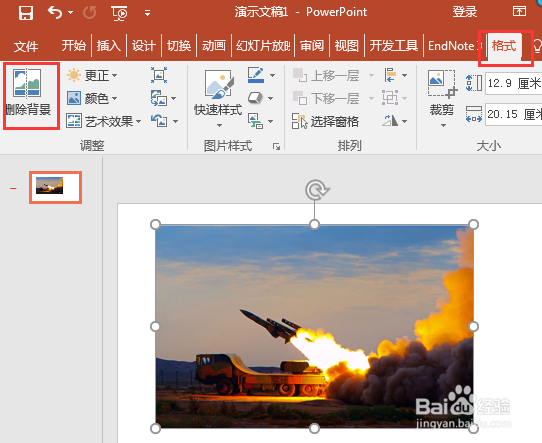The width and height of the screenshot is (542, 443).
Task: Click the bottom-center picture resize handle
Action: coord(314,428)
